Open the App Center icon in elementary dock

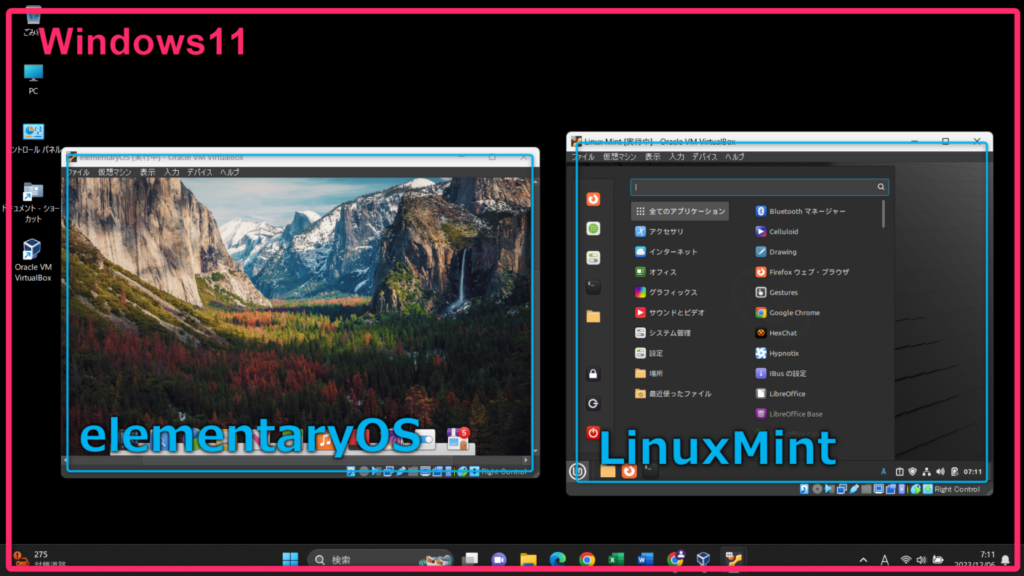pyautogui.click(x=459, y=438)
